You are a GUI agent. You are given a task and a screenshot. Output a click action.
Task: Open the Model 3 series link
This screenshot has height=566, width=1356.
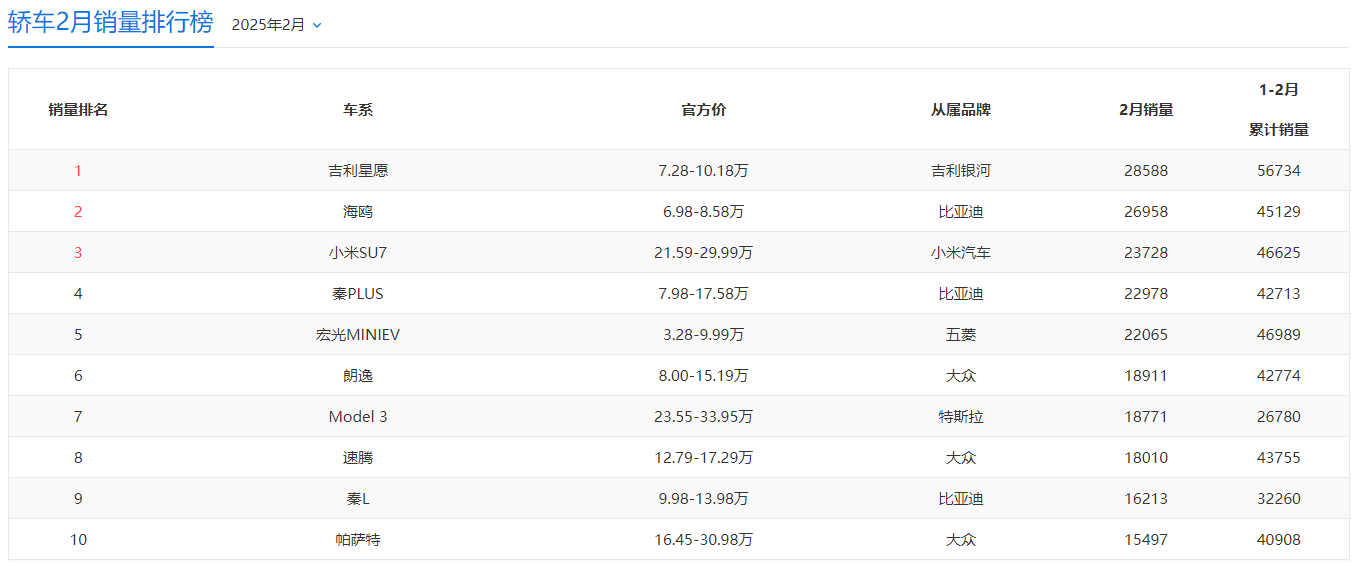pyautogui.click(x=358, y=417)
